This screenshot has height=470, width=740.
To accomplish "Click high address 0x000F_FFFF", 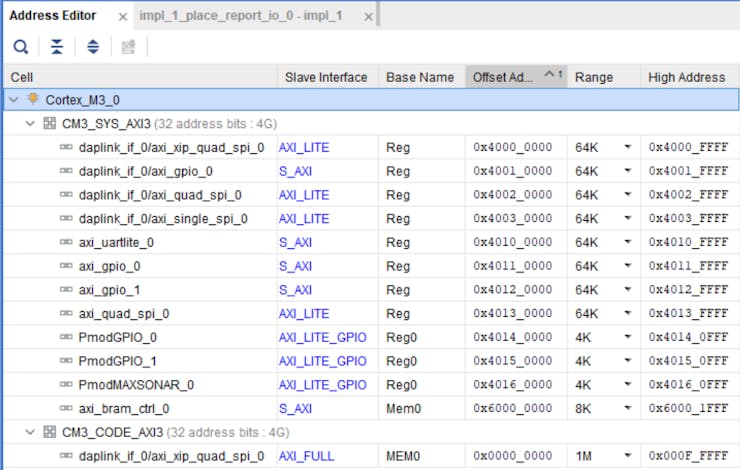I will coord(689,456).
